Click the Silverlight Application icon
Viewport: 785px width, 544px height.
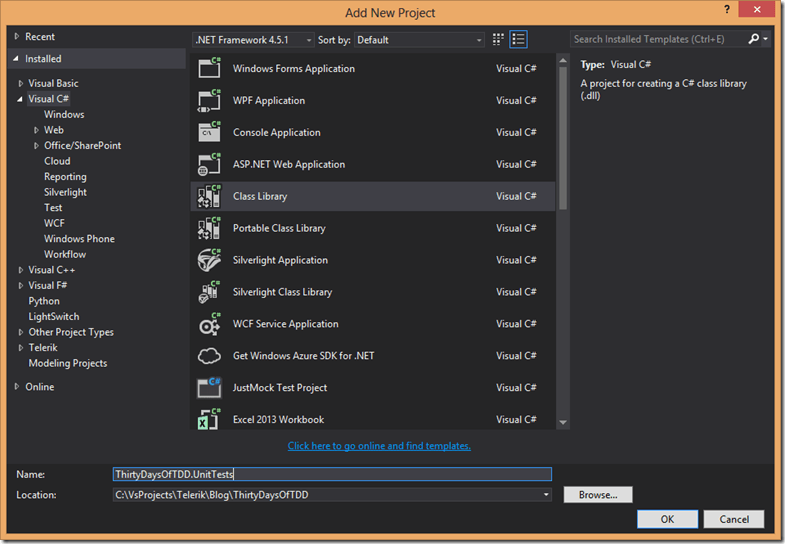click(209, 260)
